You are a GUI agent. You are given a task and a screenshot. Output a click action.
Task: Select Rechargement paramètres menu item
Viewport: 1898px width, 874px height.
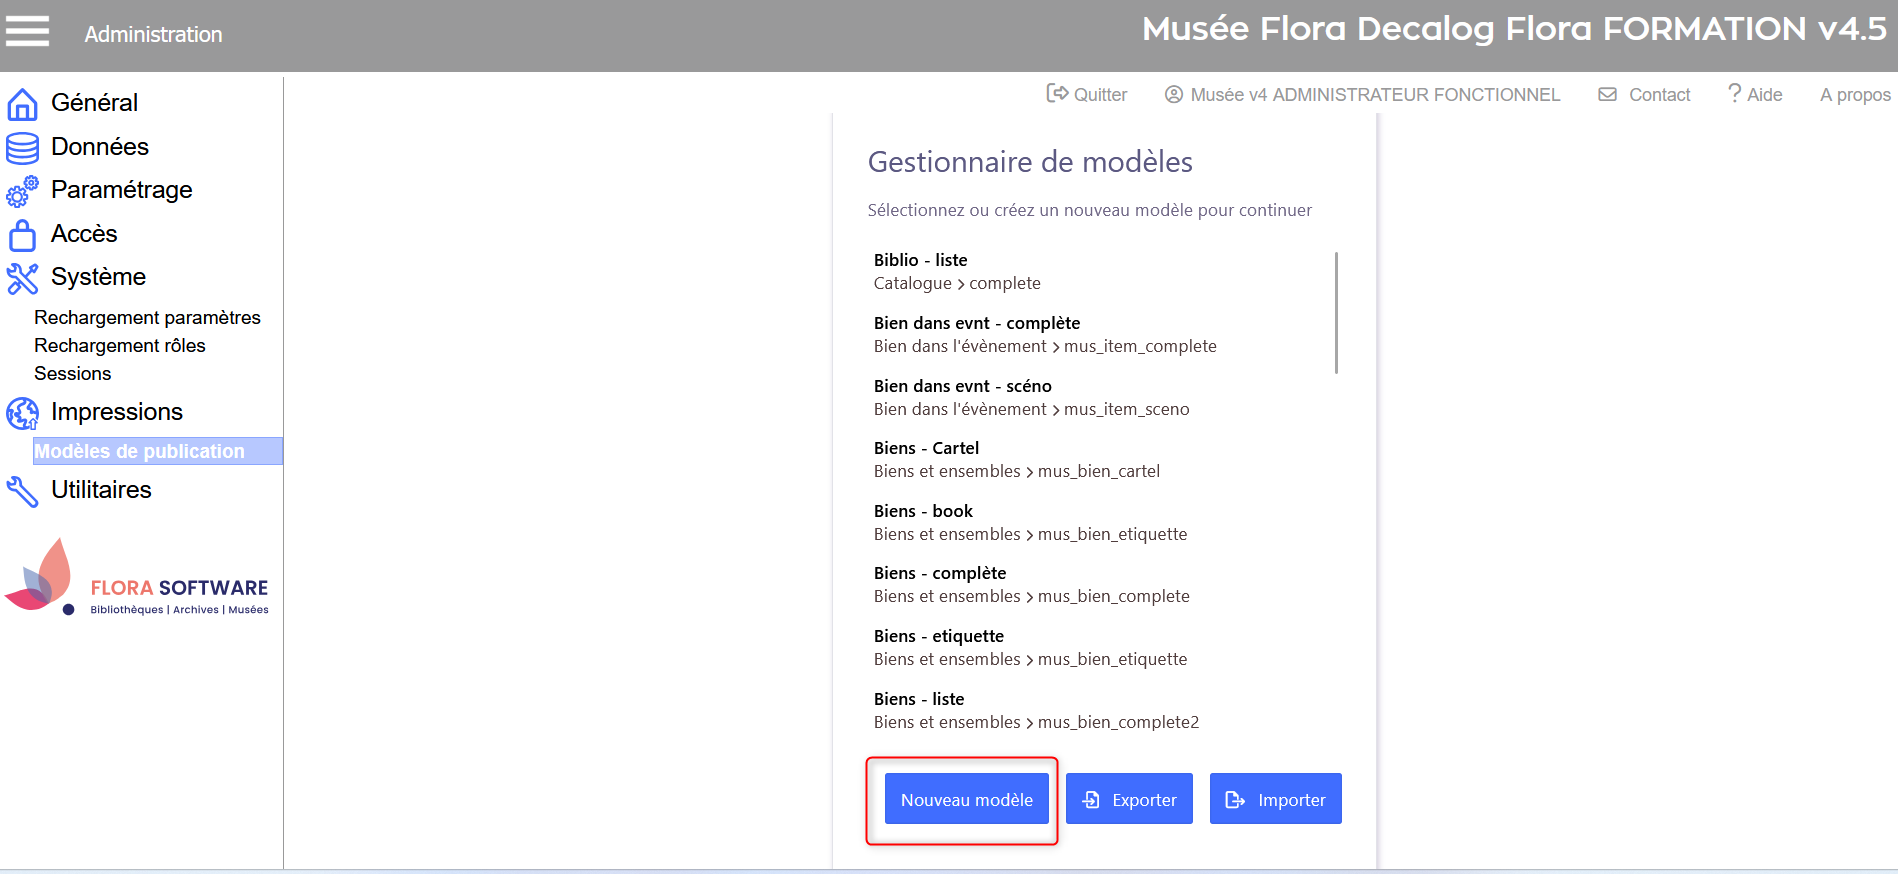[x=147, y=317]
